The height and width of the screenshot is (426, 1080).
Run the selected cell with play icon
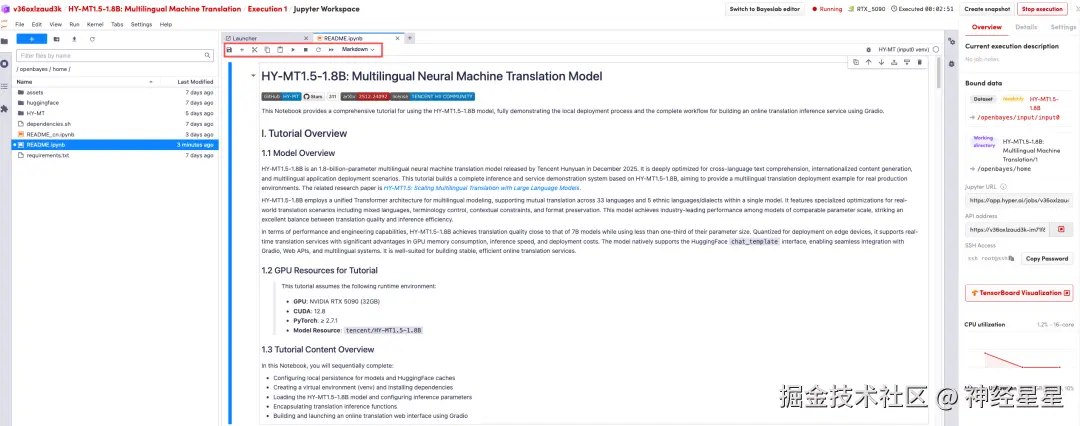(293, 50)
